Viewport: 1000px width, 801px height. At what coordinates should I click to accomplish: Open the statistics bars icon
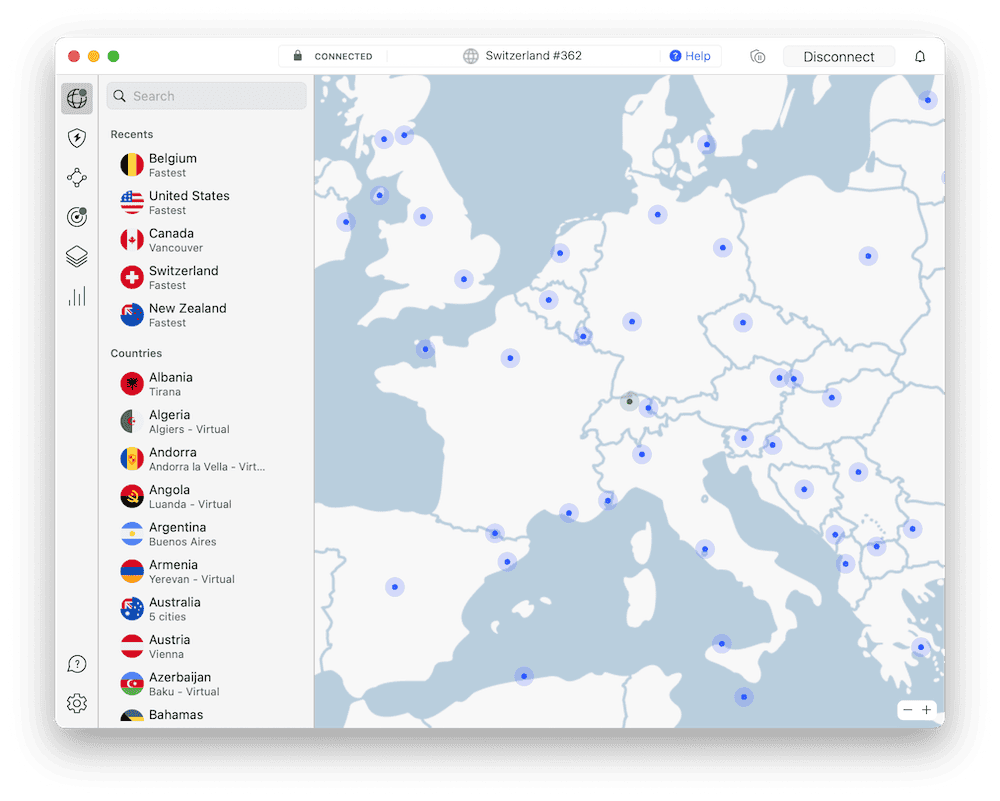click(x=77, y=296)
